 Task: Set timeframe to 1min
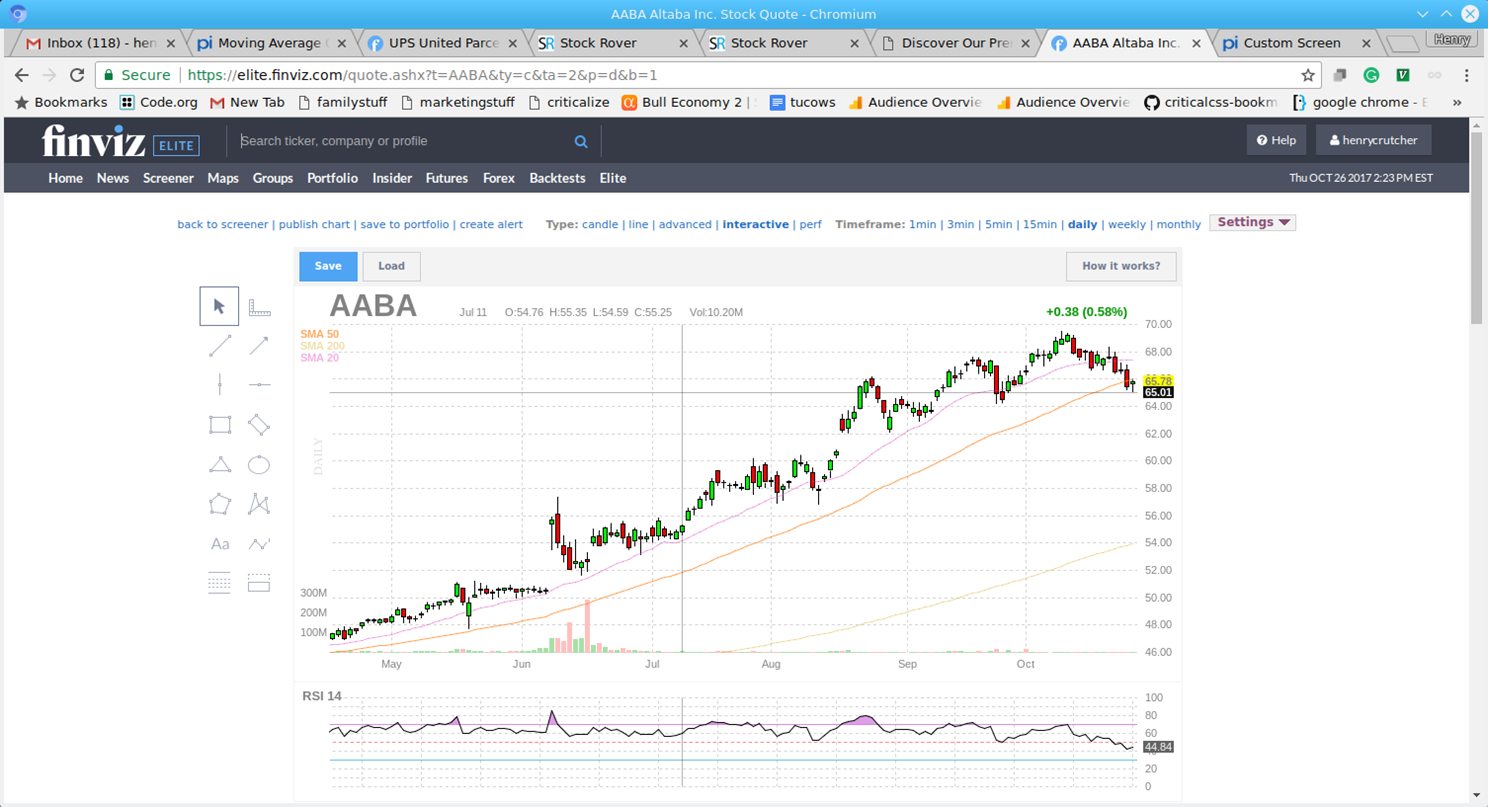[x=923, y=224]
